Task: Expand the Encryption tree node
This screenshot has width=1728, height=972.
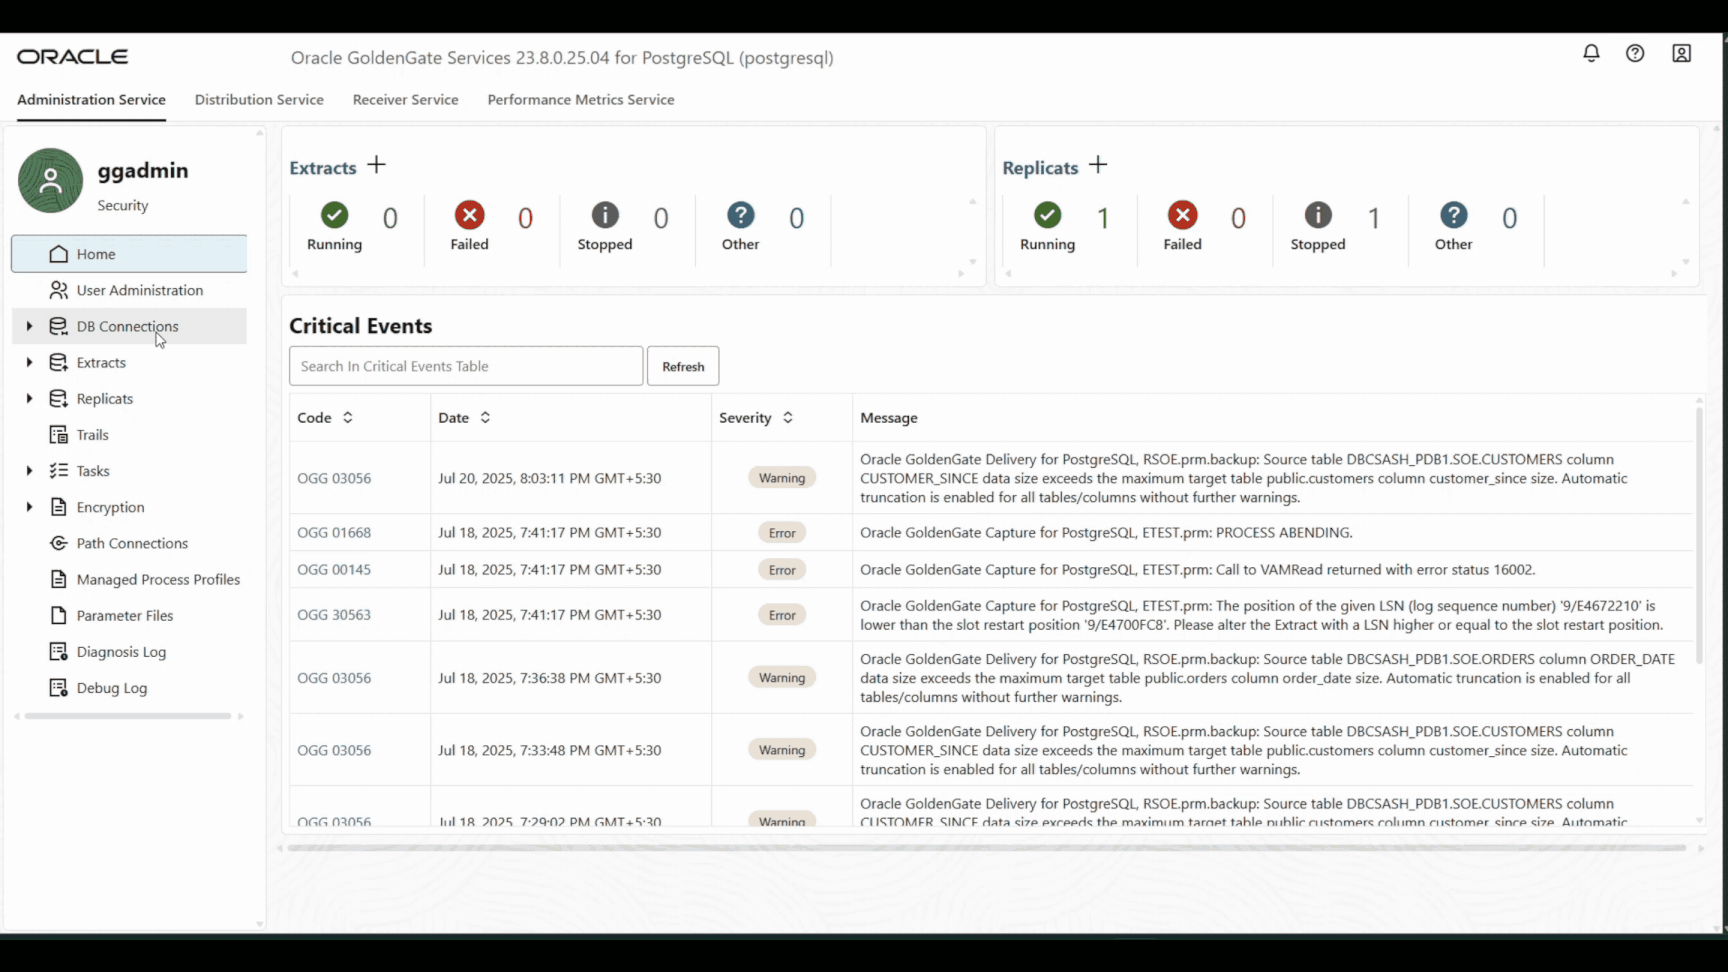Action: click(x=29, y=507)
